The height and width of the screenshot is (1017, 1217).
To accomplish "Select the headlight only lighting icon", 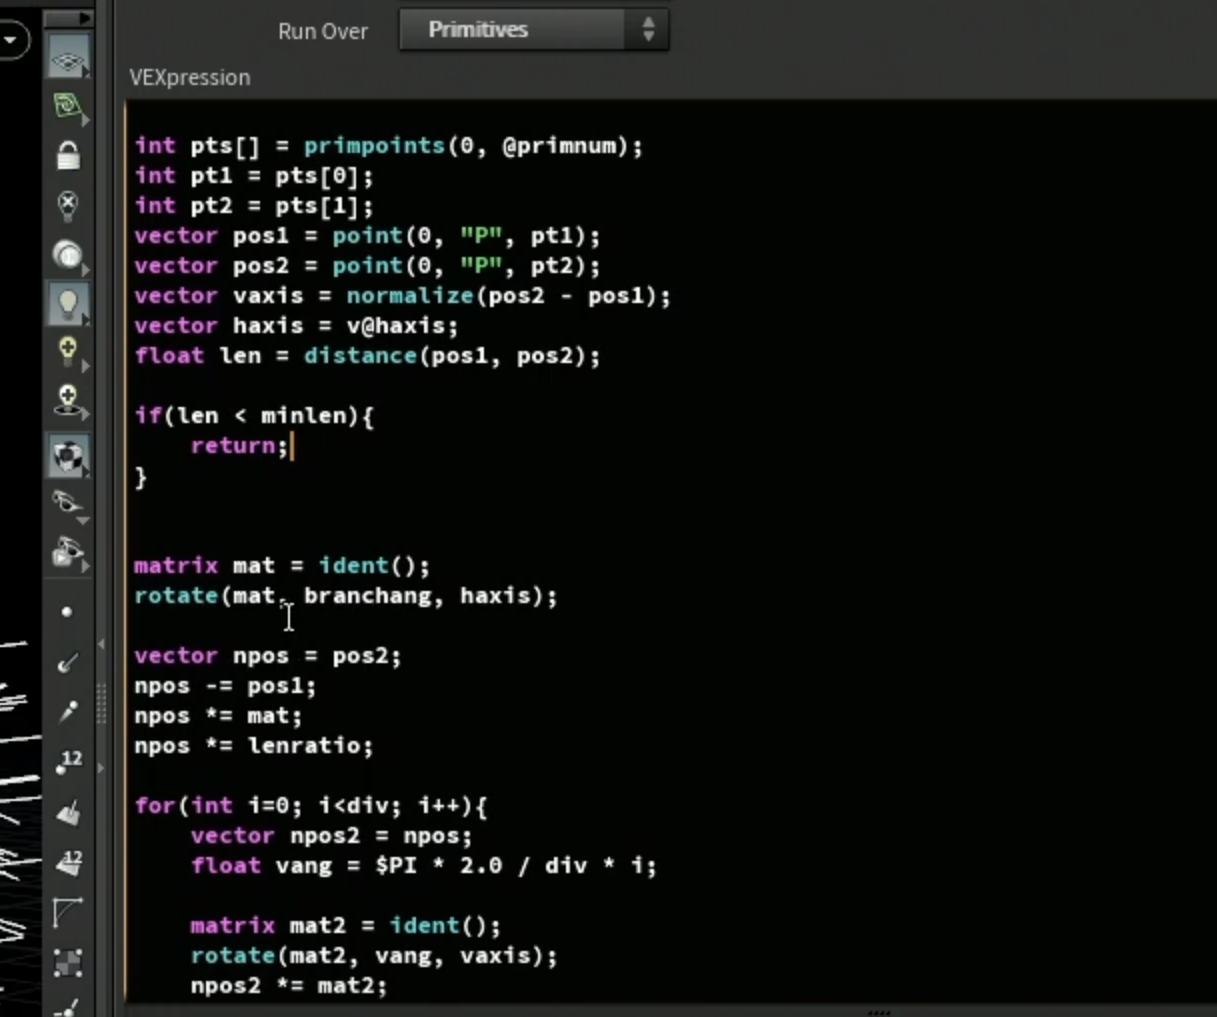I will (68, 256).
